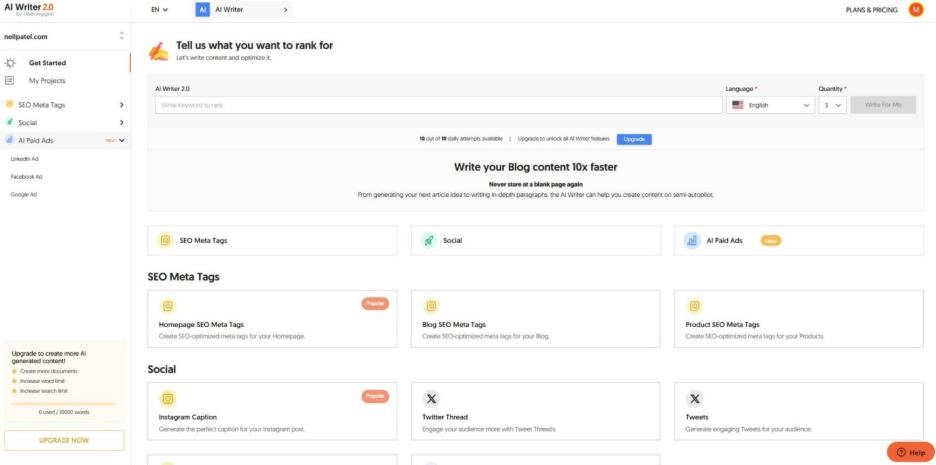Click 'Write your Blog content 10x faster' heading

(535, 167)
